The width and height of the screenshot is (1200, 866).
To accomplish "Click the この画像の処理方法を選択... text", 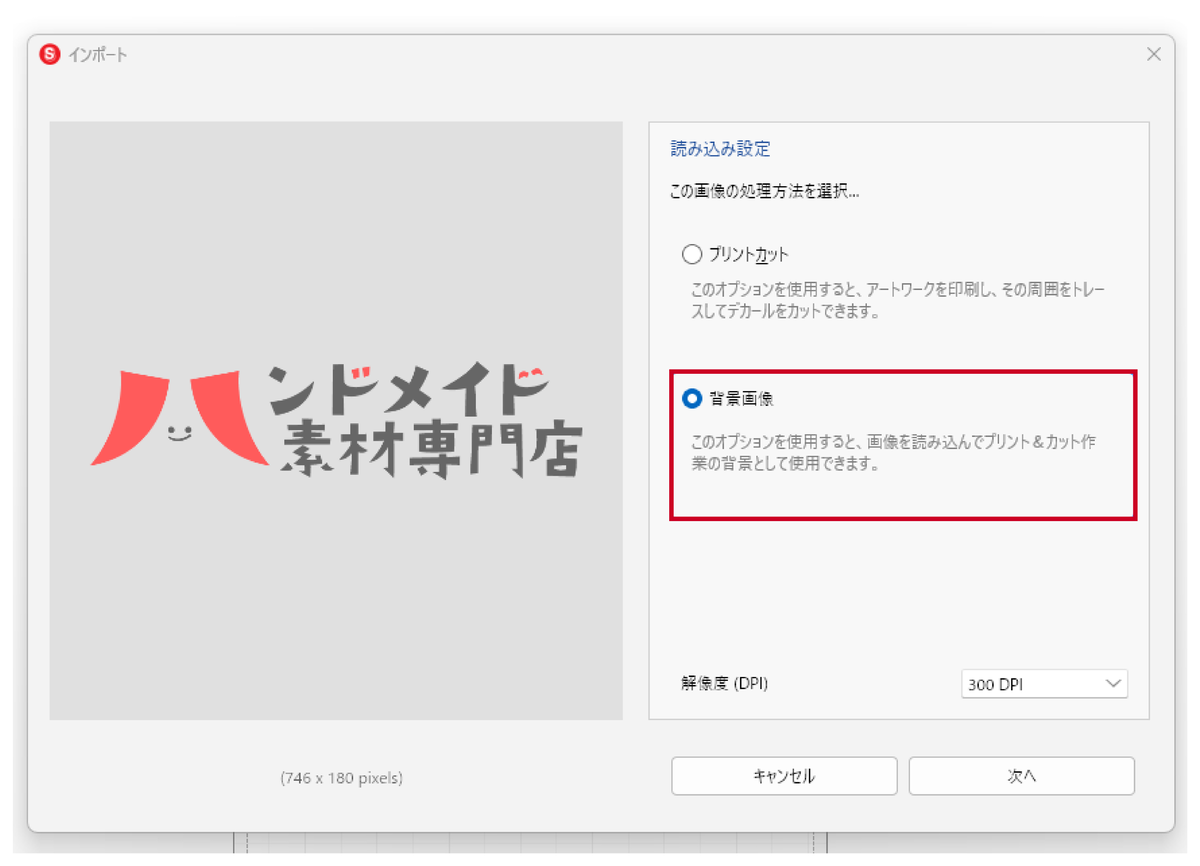I will pyautogui.click(x=764, y=191).
